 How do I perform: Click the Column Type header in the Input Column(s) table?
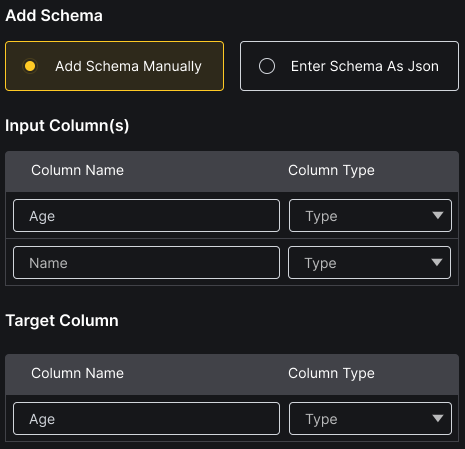point(331,170)
